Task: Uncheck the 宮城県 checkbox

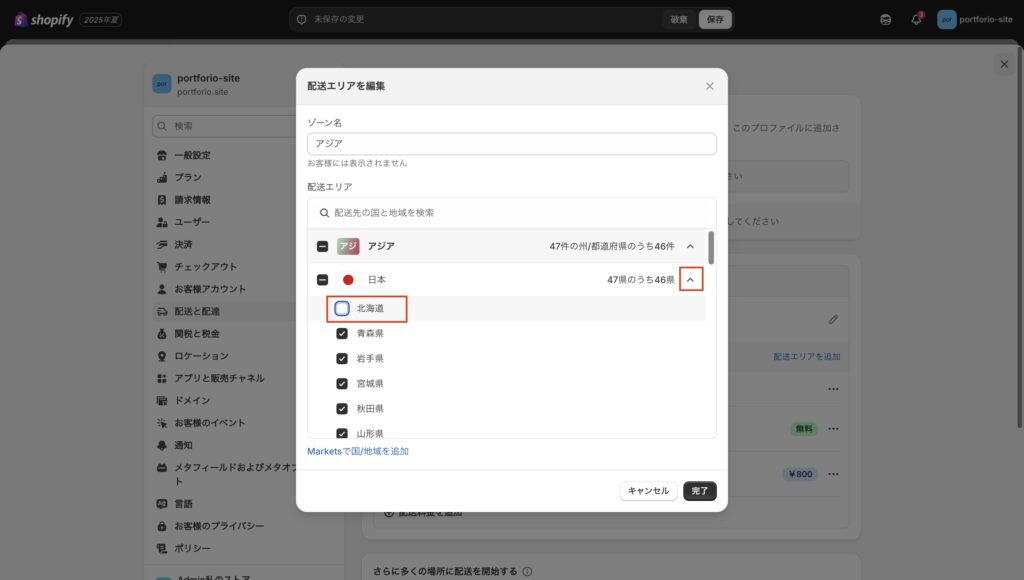Action: point(342,383)
